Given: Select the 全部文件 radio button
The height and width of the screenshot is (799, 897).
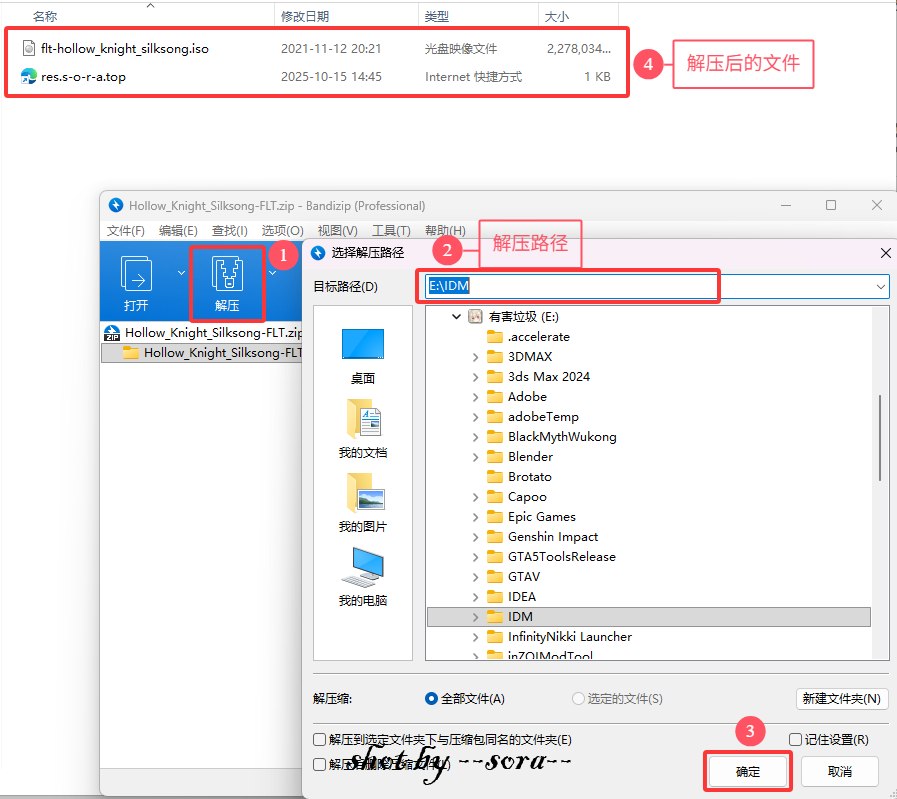Looking at the screenshot, I should pyautogui.click(x=432, y=699).
